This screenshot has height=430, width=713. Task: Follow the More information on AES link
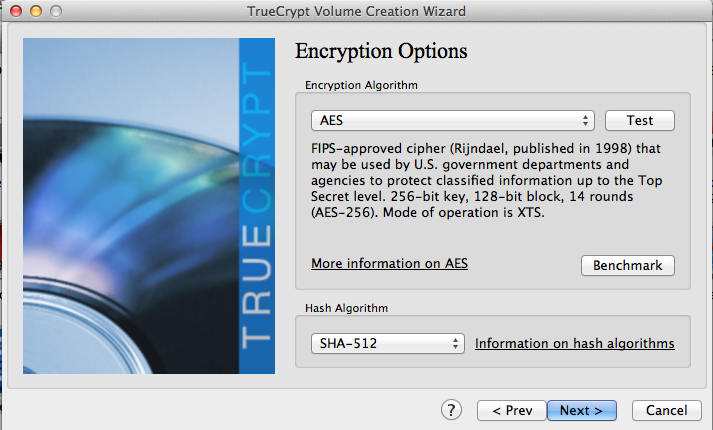tap(389, 264)
